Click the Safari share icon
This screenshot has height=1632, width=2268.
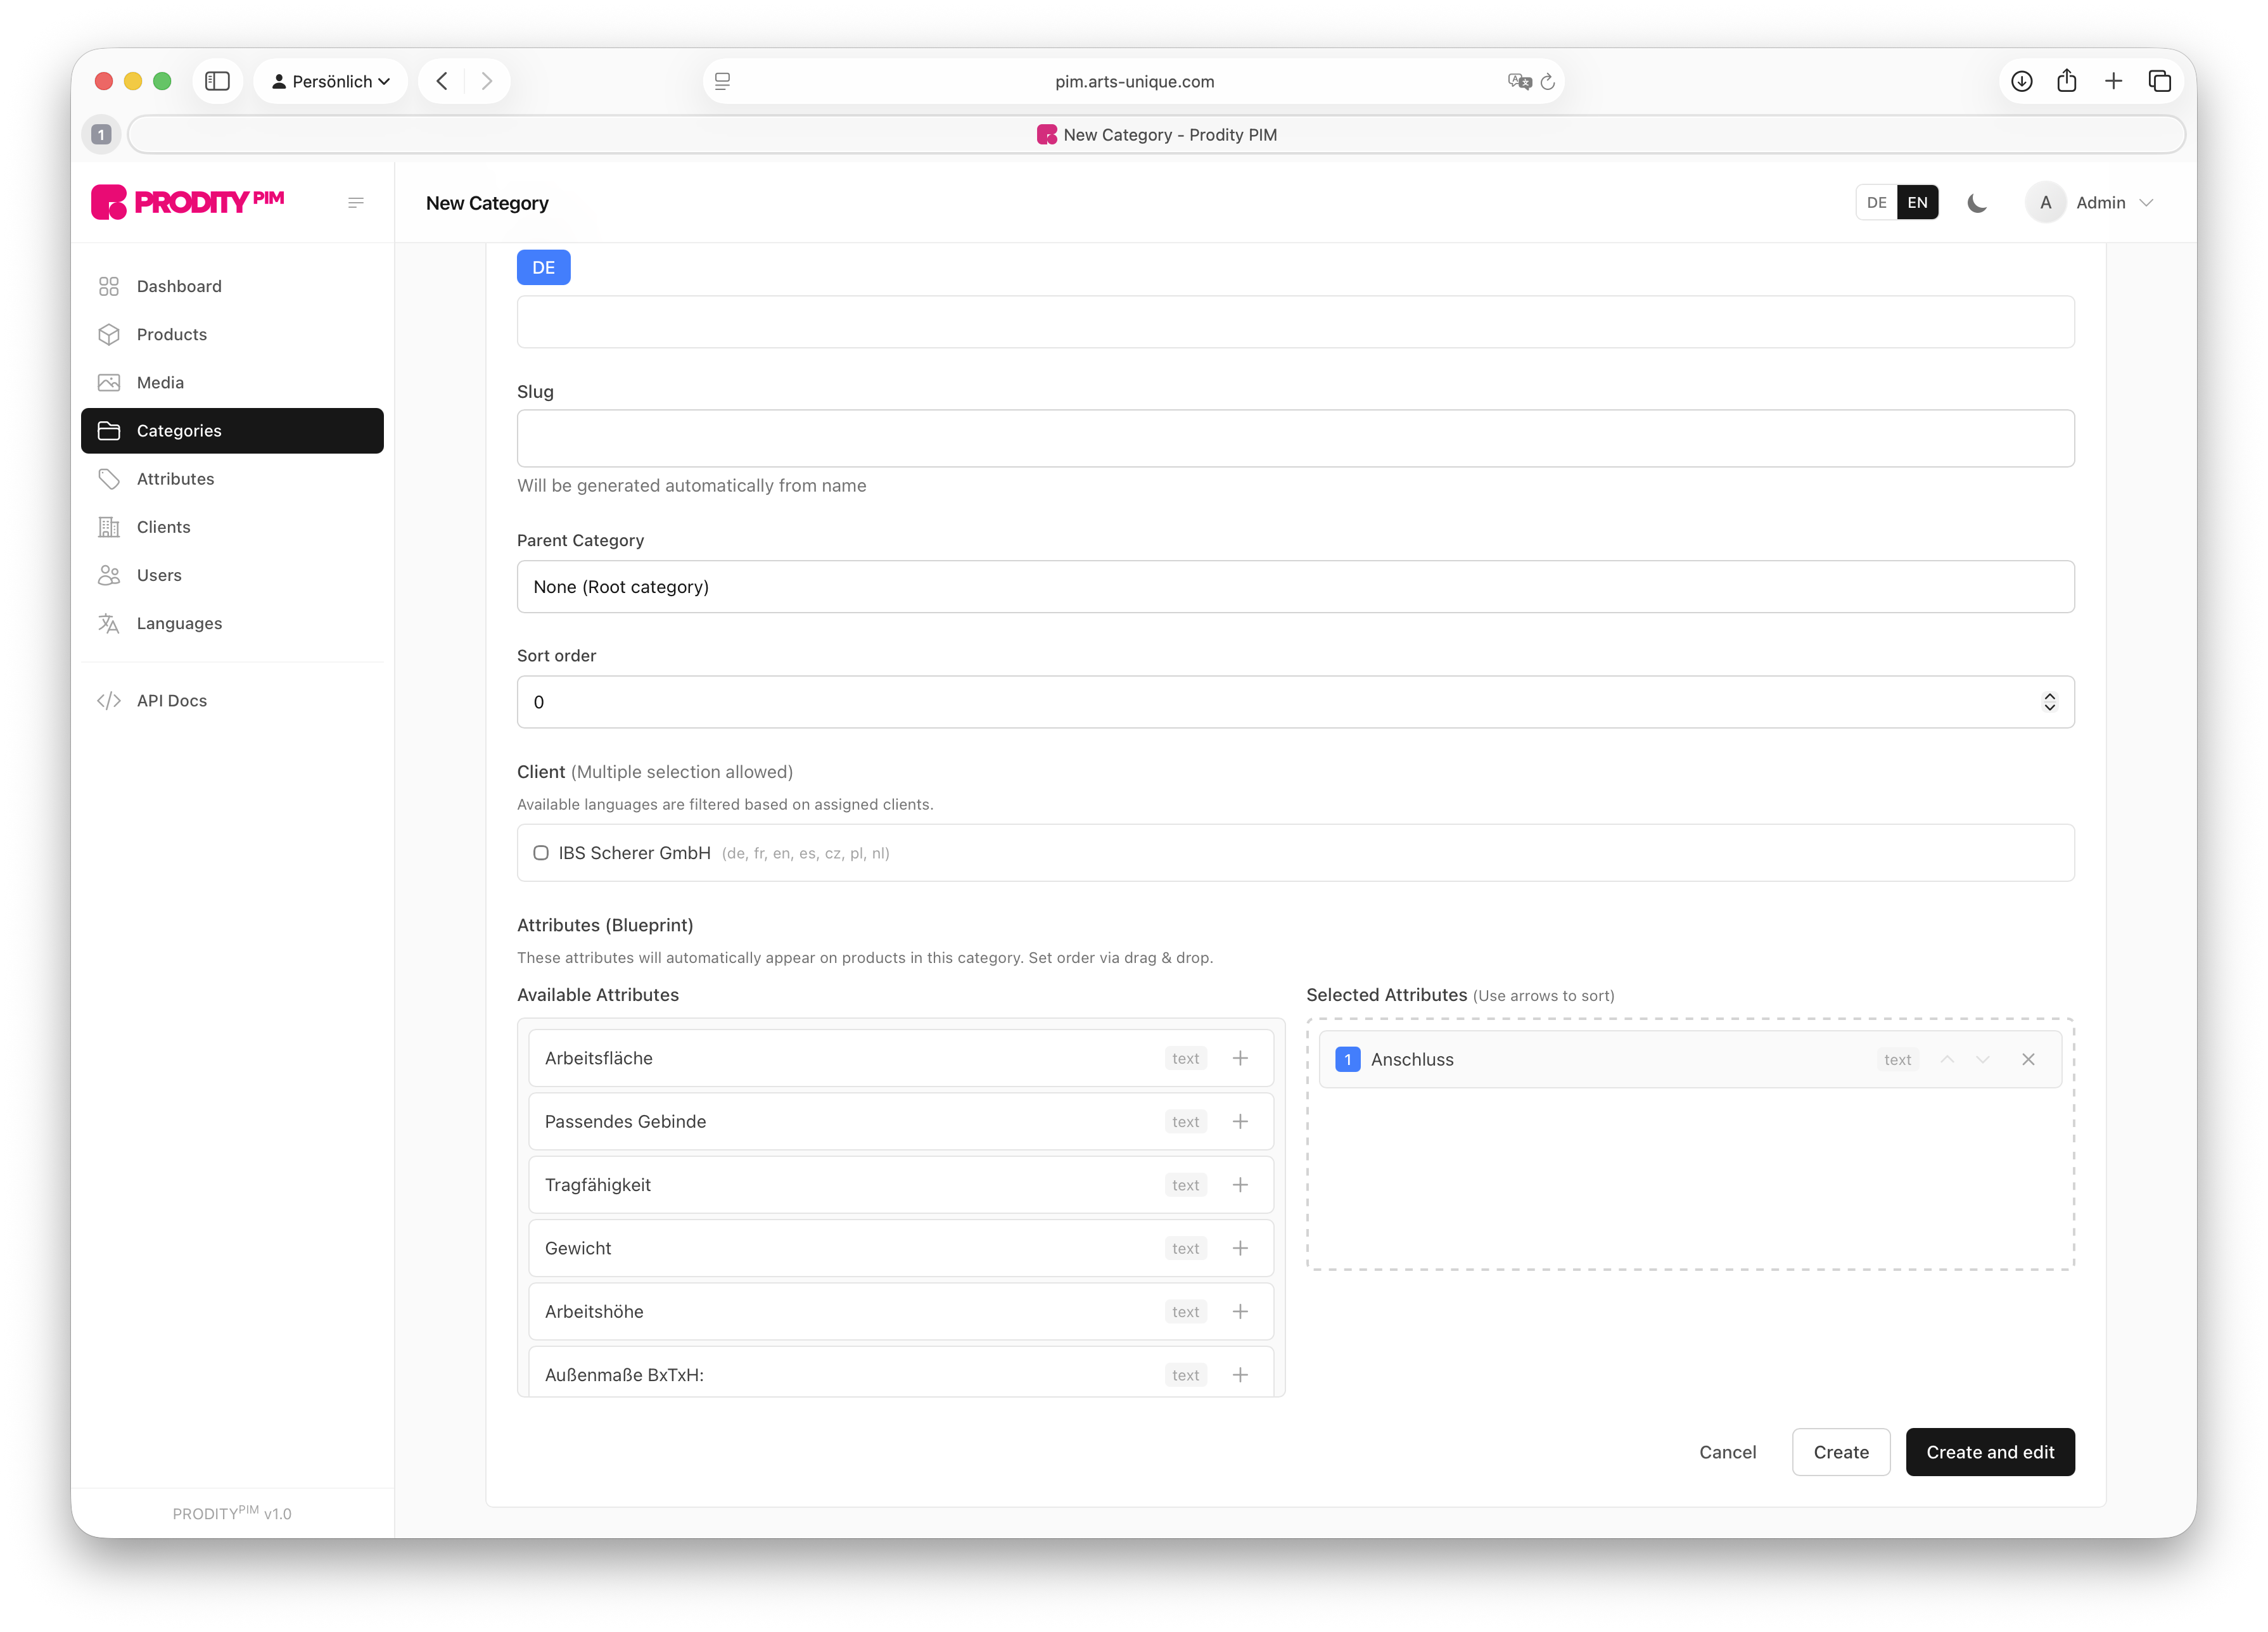[x=2067, y=81]
